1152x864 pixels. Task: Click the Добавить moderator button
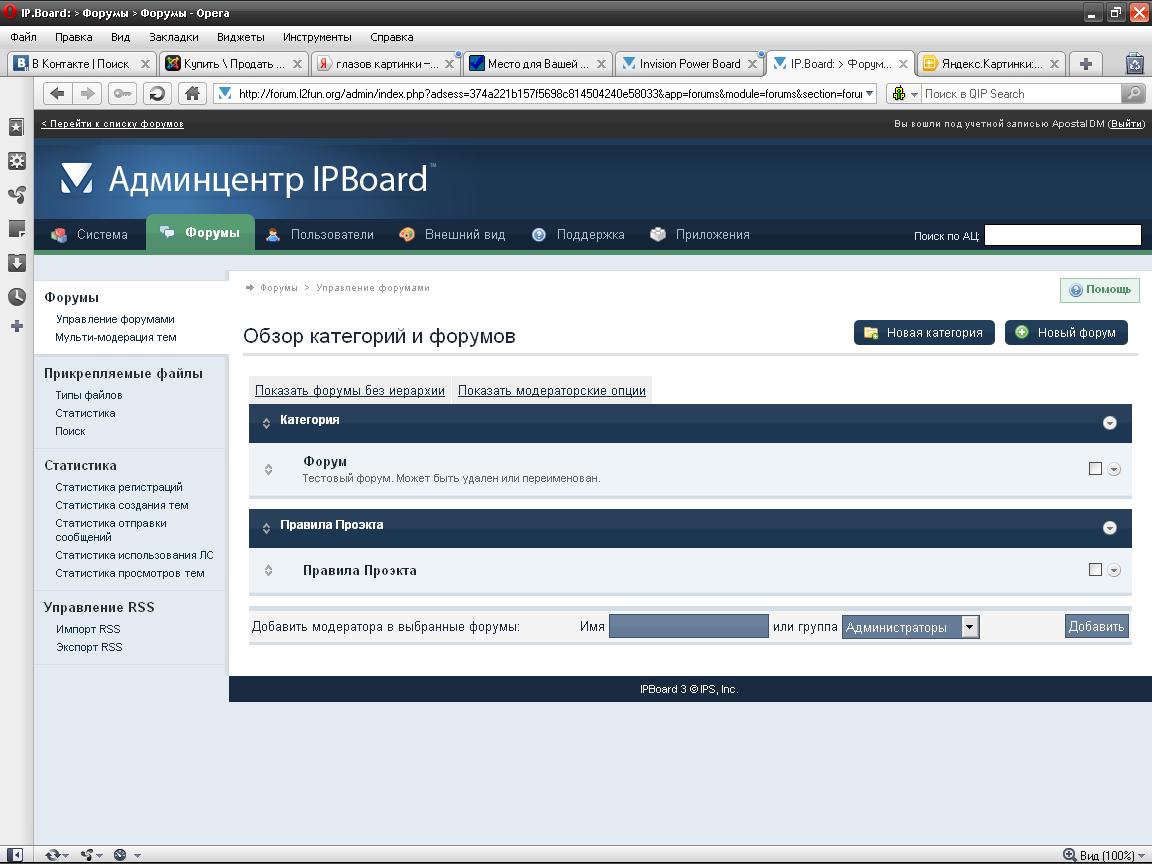(x=1096, y=626)
